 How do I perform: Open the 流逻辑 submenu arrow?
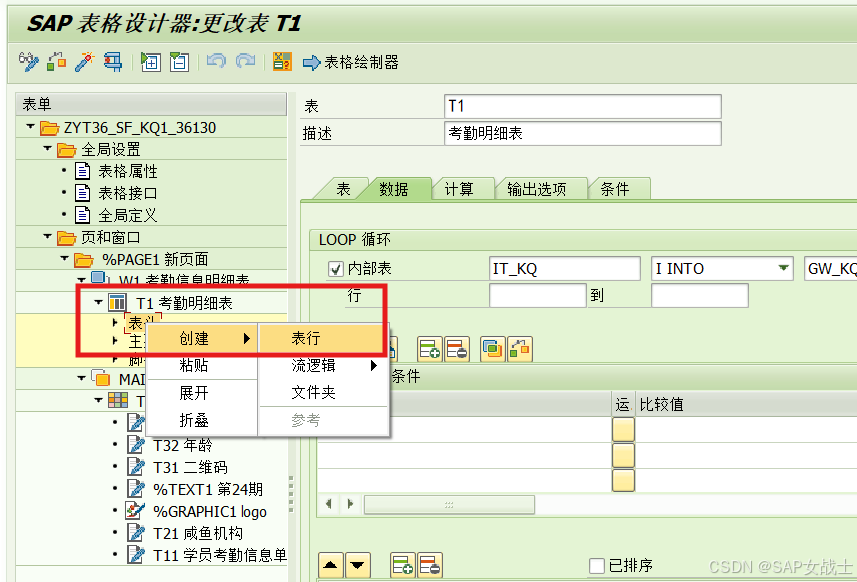tap(373, 365)
